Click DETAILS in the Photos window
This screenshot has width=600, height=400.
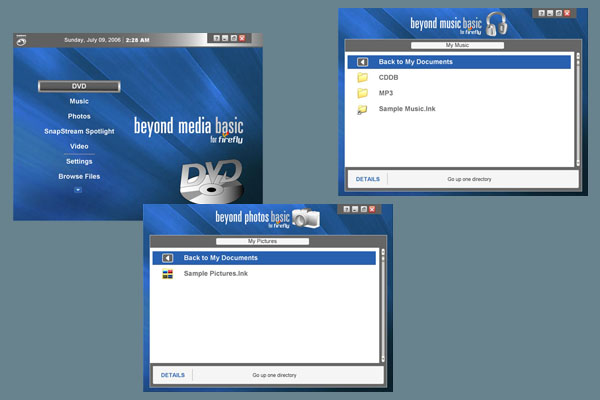173,375
